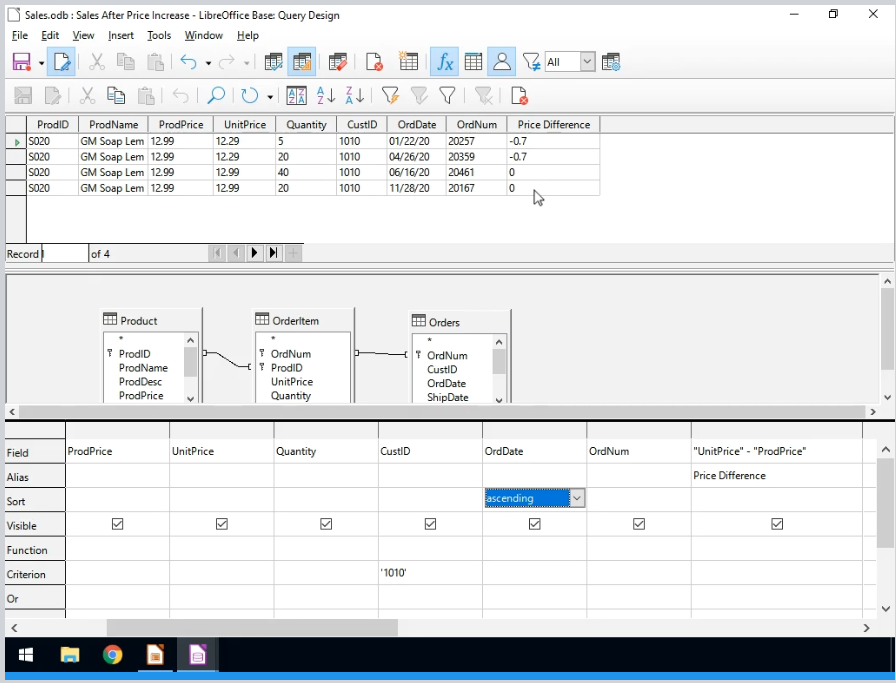Click the design grid horizontal scrollbar thumb
This screenshot has width=896, height=683.
252,628
